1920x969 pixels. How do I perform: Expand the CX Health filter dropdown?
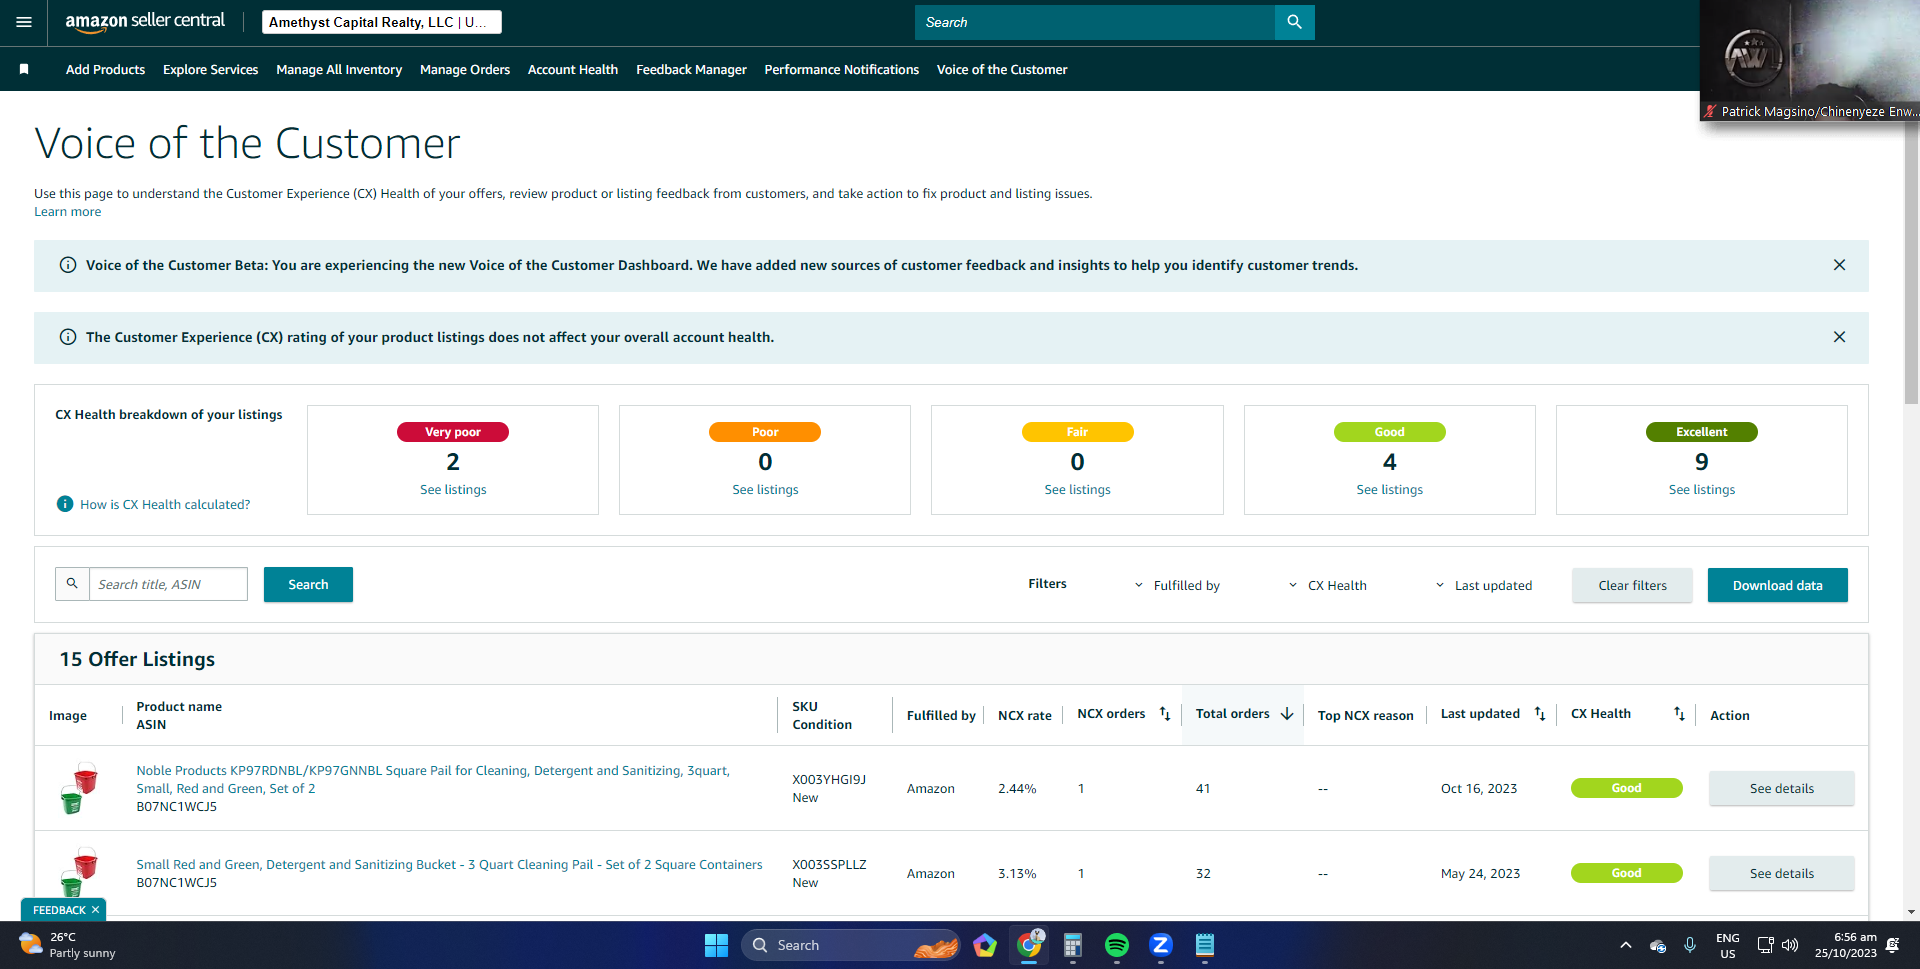[1327, 586]
